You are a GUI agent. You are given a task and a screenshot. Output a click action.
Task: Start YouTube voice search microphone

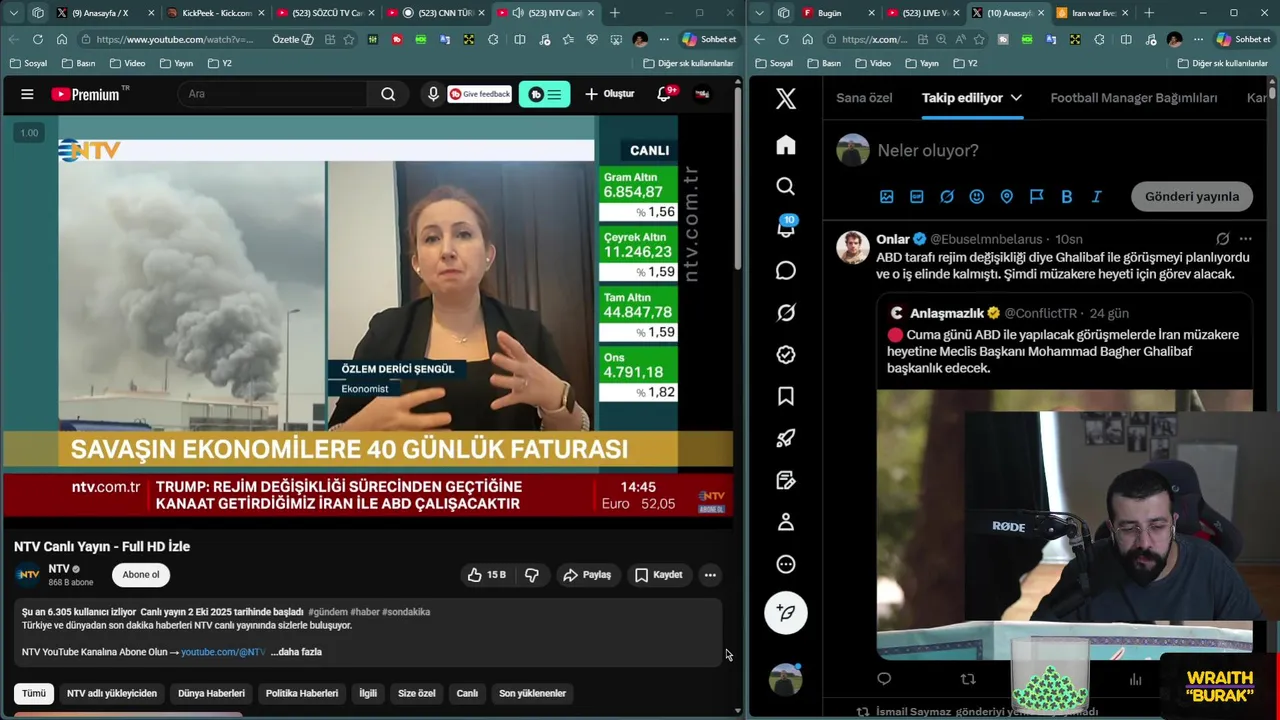pos(433,94)
